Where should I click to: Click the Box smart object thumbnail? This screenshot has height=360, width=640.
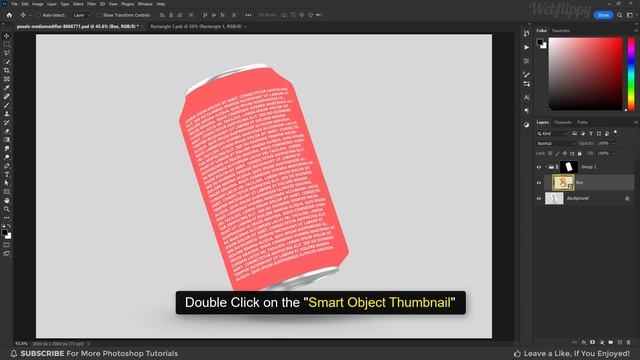(563, 182)
